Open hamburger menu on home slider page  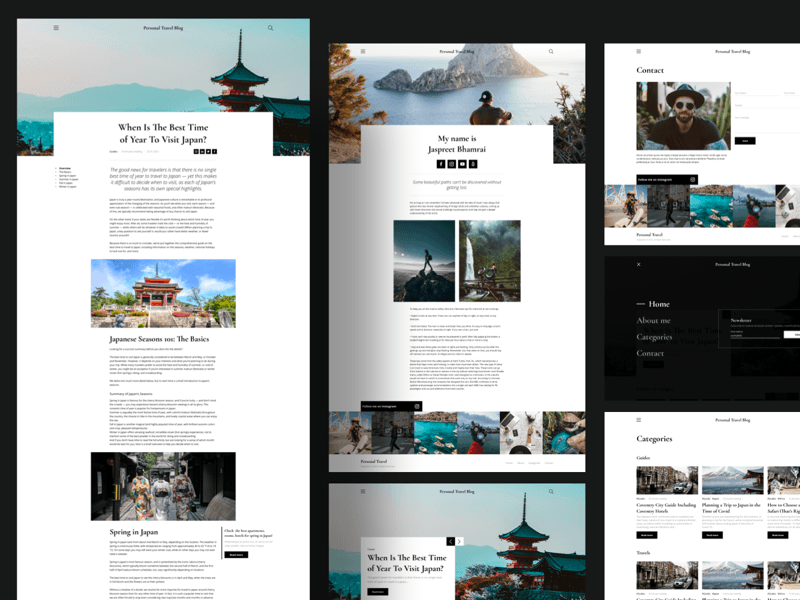click(x=363, y=491)
